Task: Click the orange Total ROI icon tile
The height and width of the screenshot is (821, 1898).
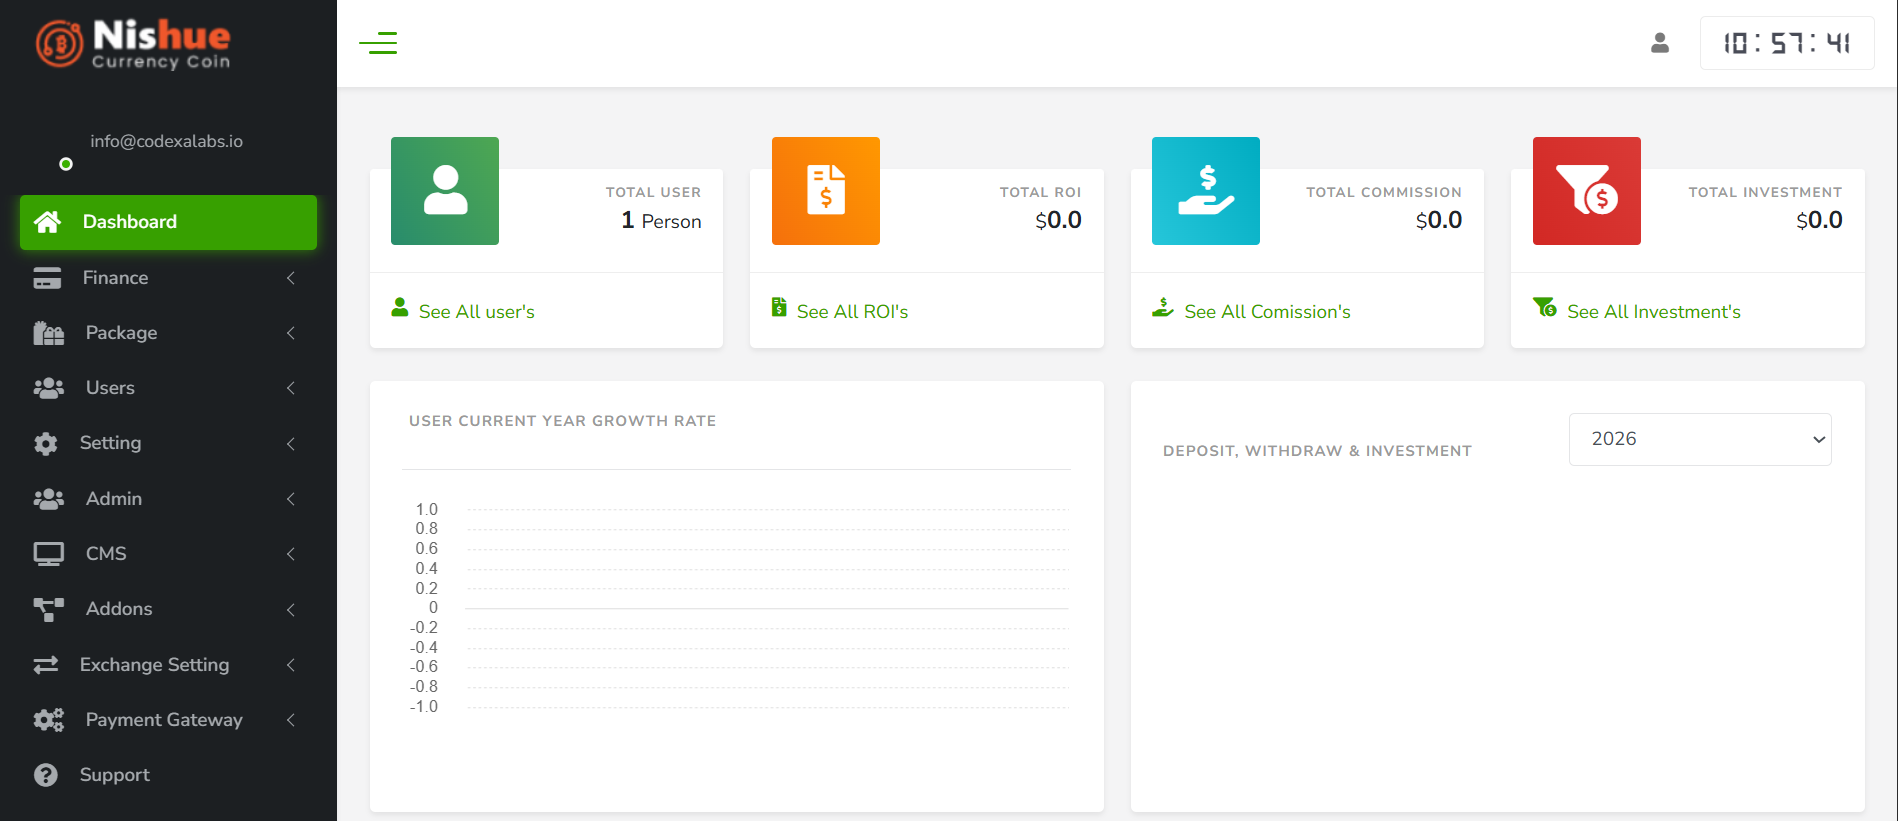Action: [826, 191]
